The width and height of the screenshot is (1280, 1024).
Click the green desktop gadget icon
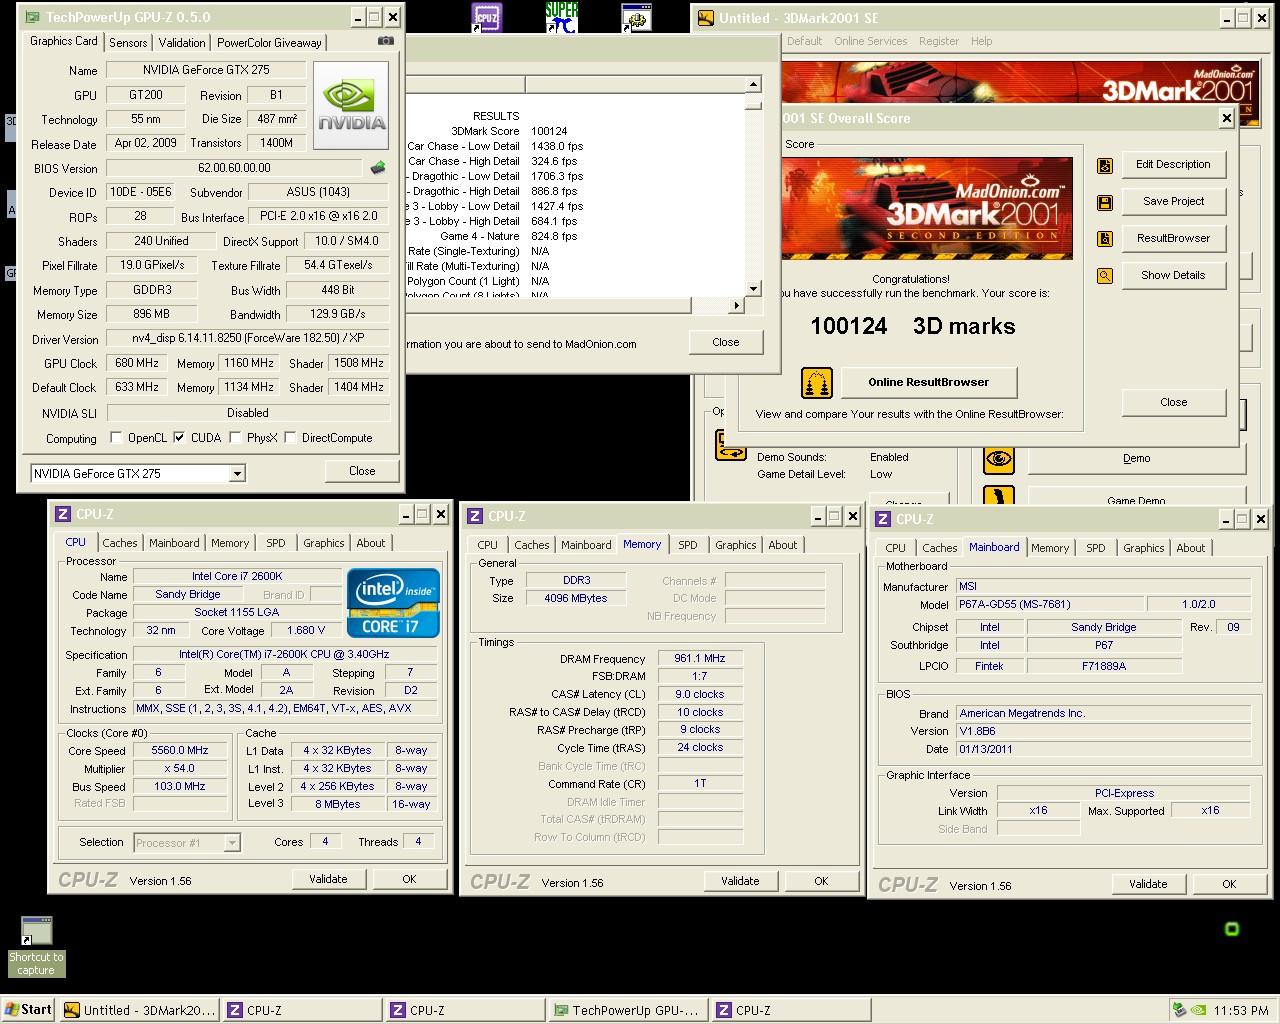pyautogui.click(x=1232, y=929)
